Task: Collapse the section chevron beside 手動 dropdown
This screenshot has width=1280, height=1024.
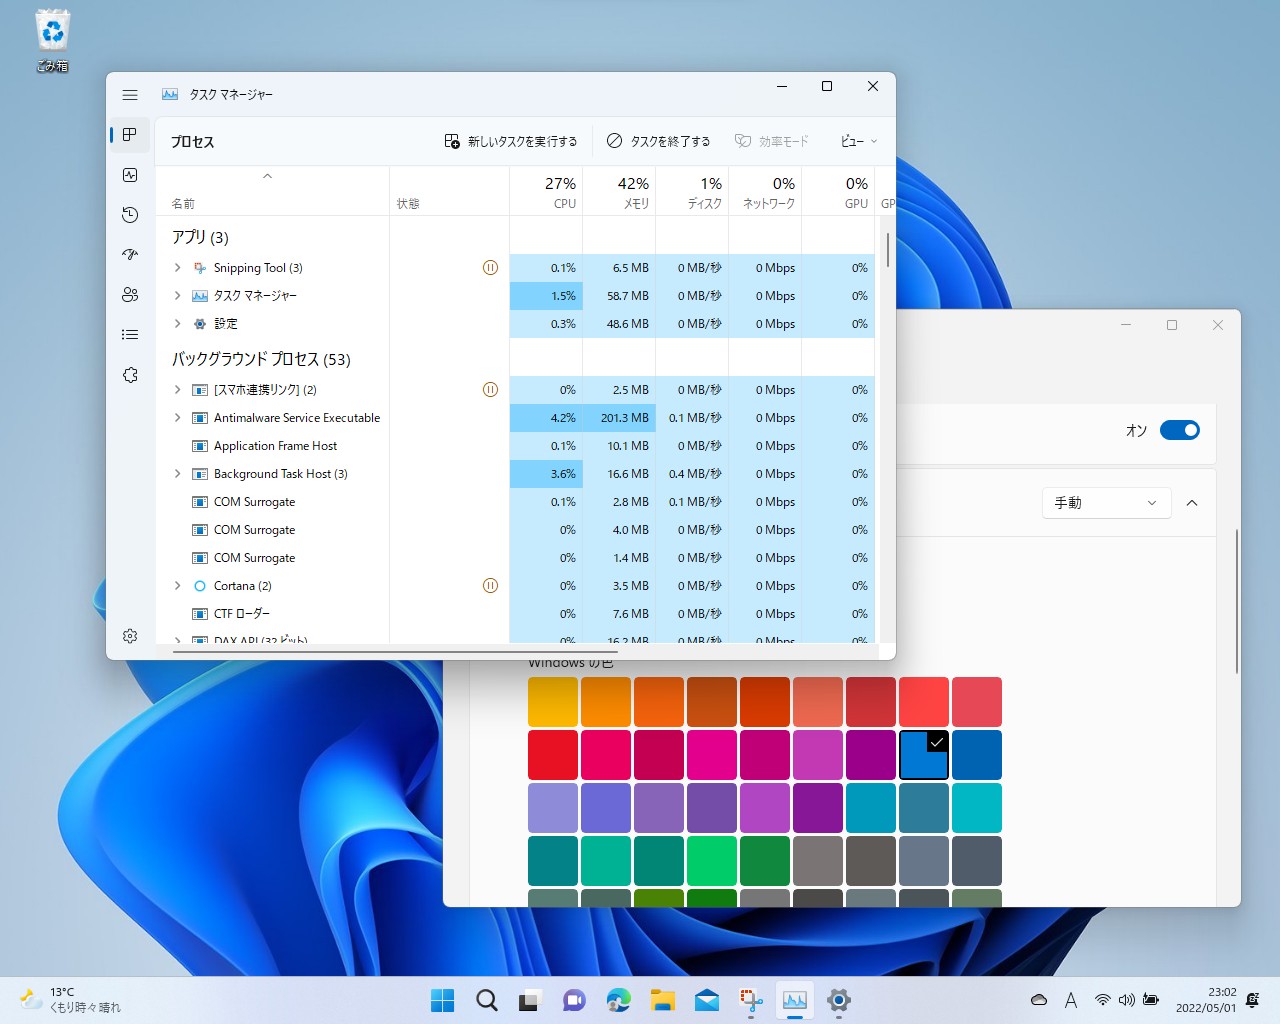Action: pos(1192,503)
